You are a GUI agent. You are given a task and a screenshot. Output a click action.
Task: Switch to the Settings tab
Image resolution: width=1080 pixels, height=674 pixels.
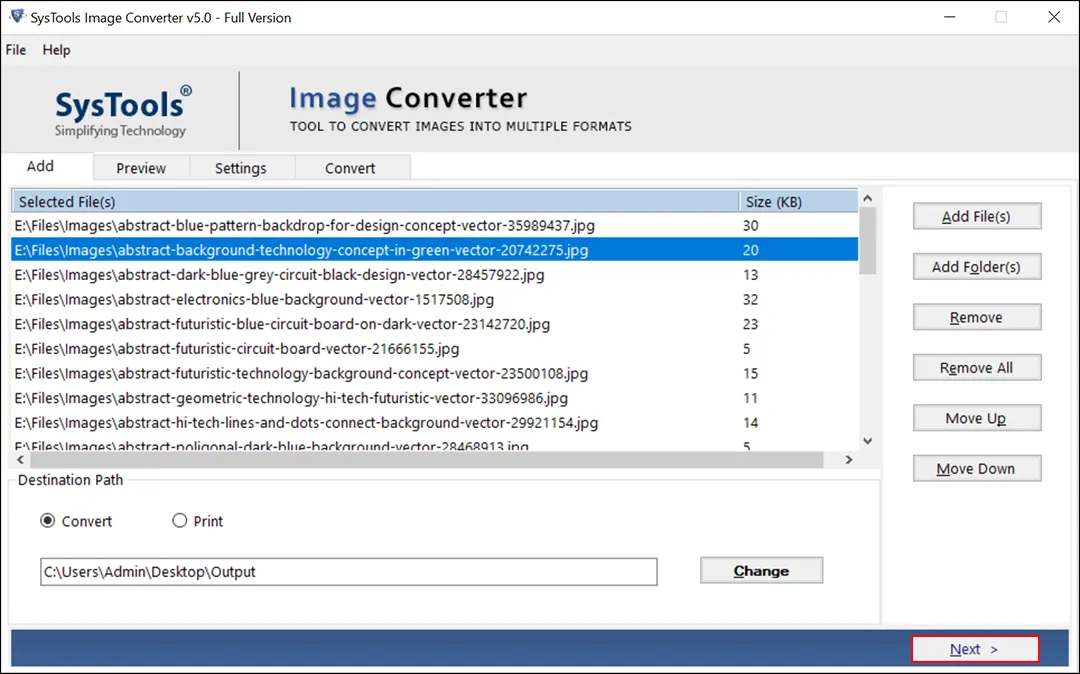pyautogui.click(x=241, y=167)
